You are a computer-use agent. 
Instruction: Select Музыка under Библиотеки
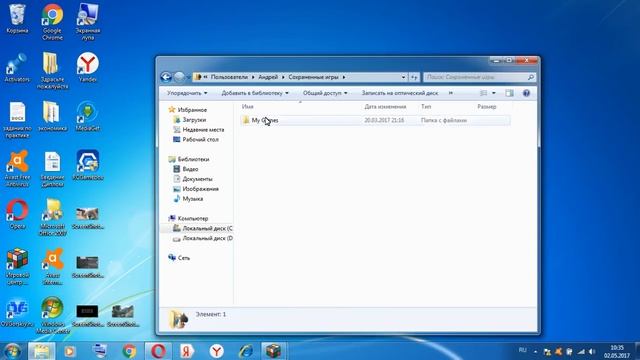point(193,199)
